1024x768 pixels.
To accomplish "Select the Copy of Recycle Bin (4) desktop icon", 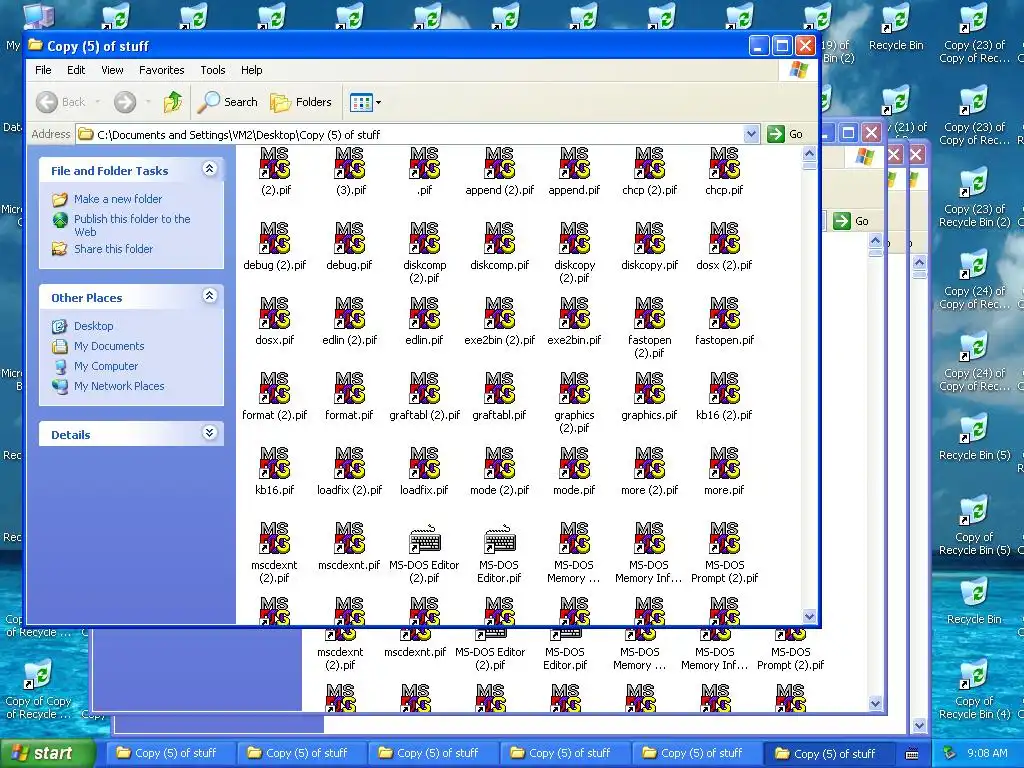I will click(974, 691).
